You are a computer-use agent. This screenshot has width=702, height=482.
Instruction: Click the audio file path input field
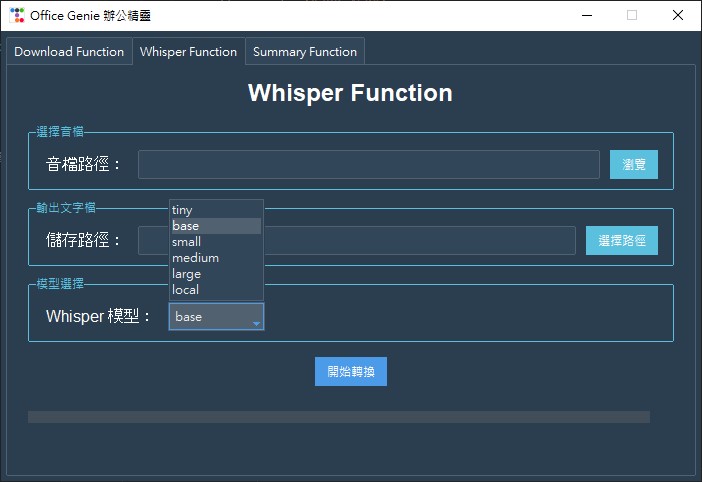pos(368,164)
